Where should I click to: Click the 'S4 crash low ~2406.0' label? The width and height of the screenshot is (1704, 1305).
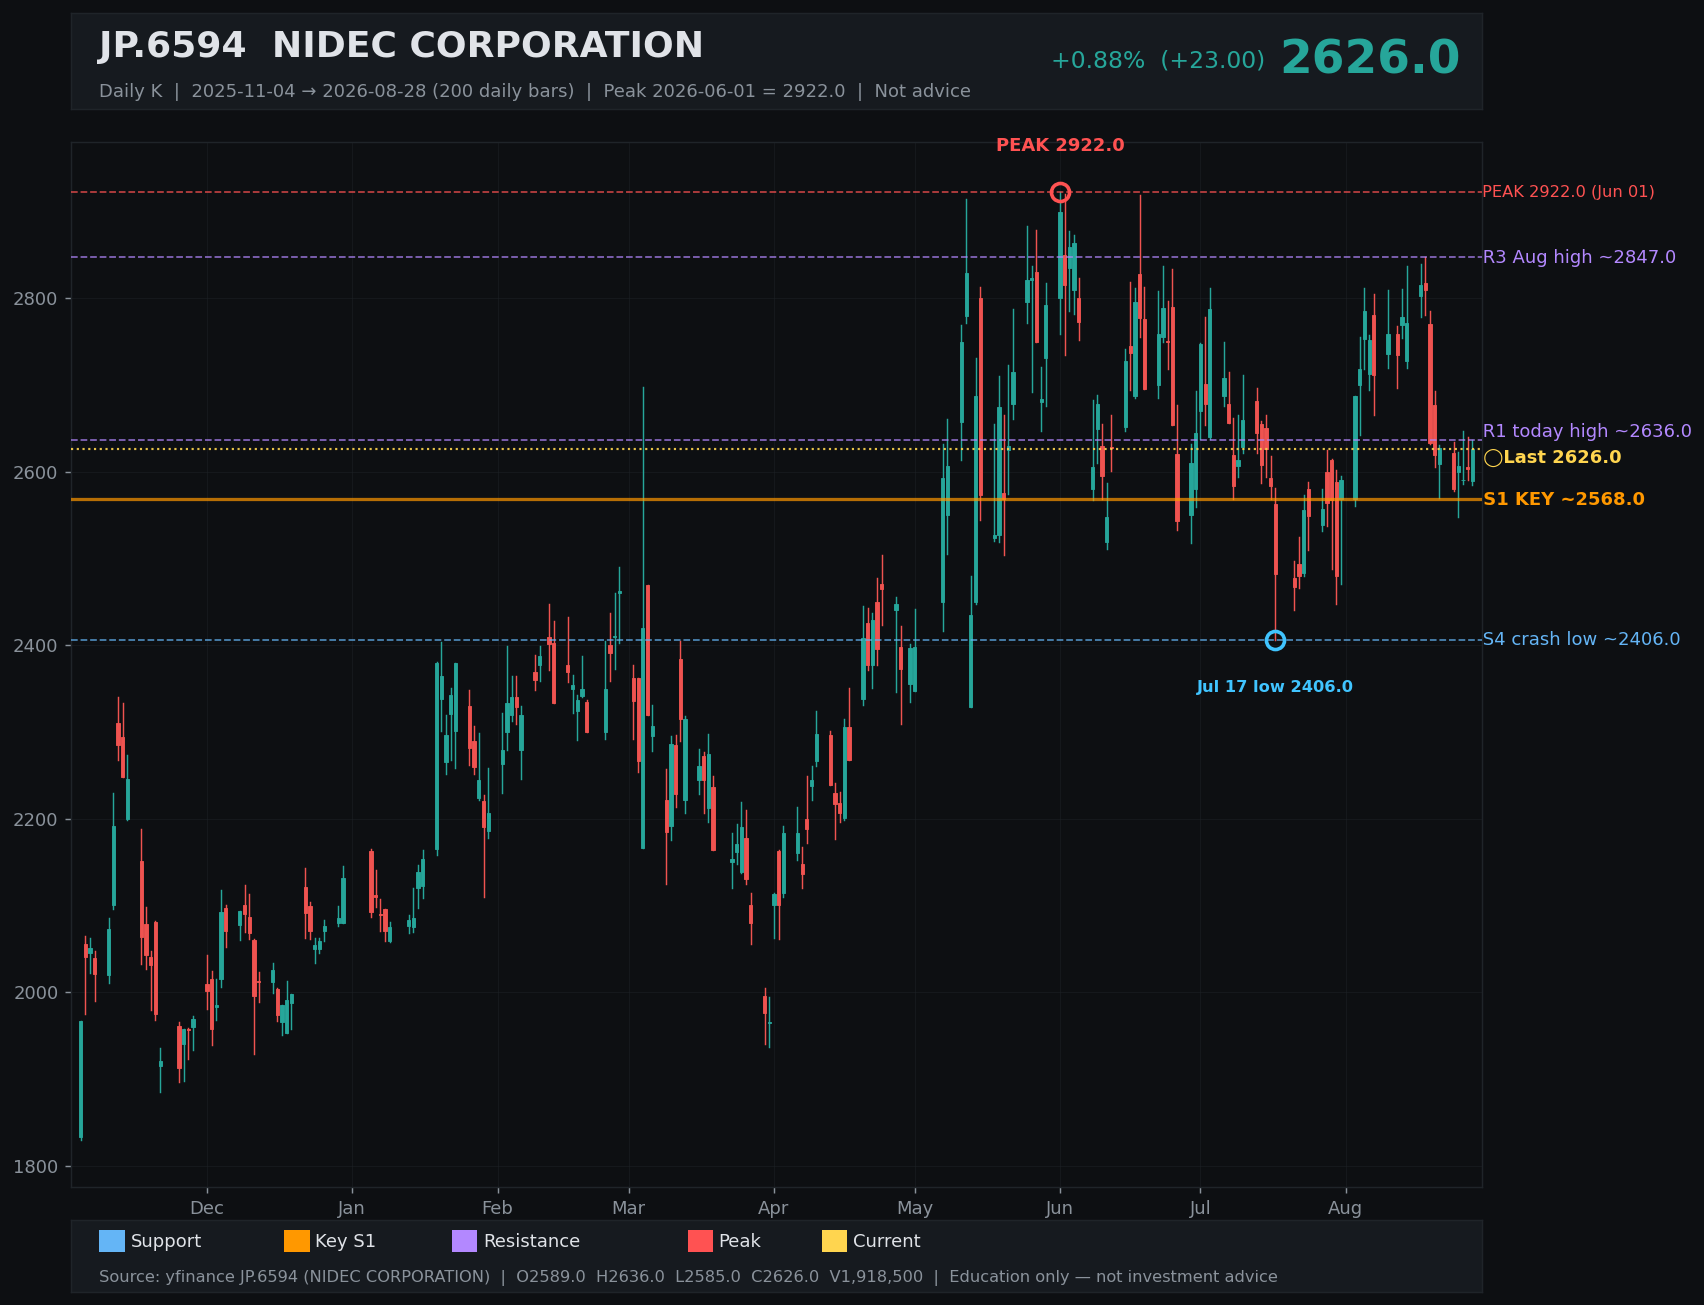[x=1581, y=639]
